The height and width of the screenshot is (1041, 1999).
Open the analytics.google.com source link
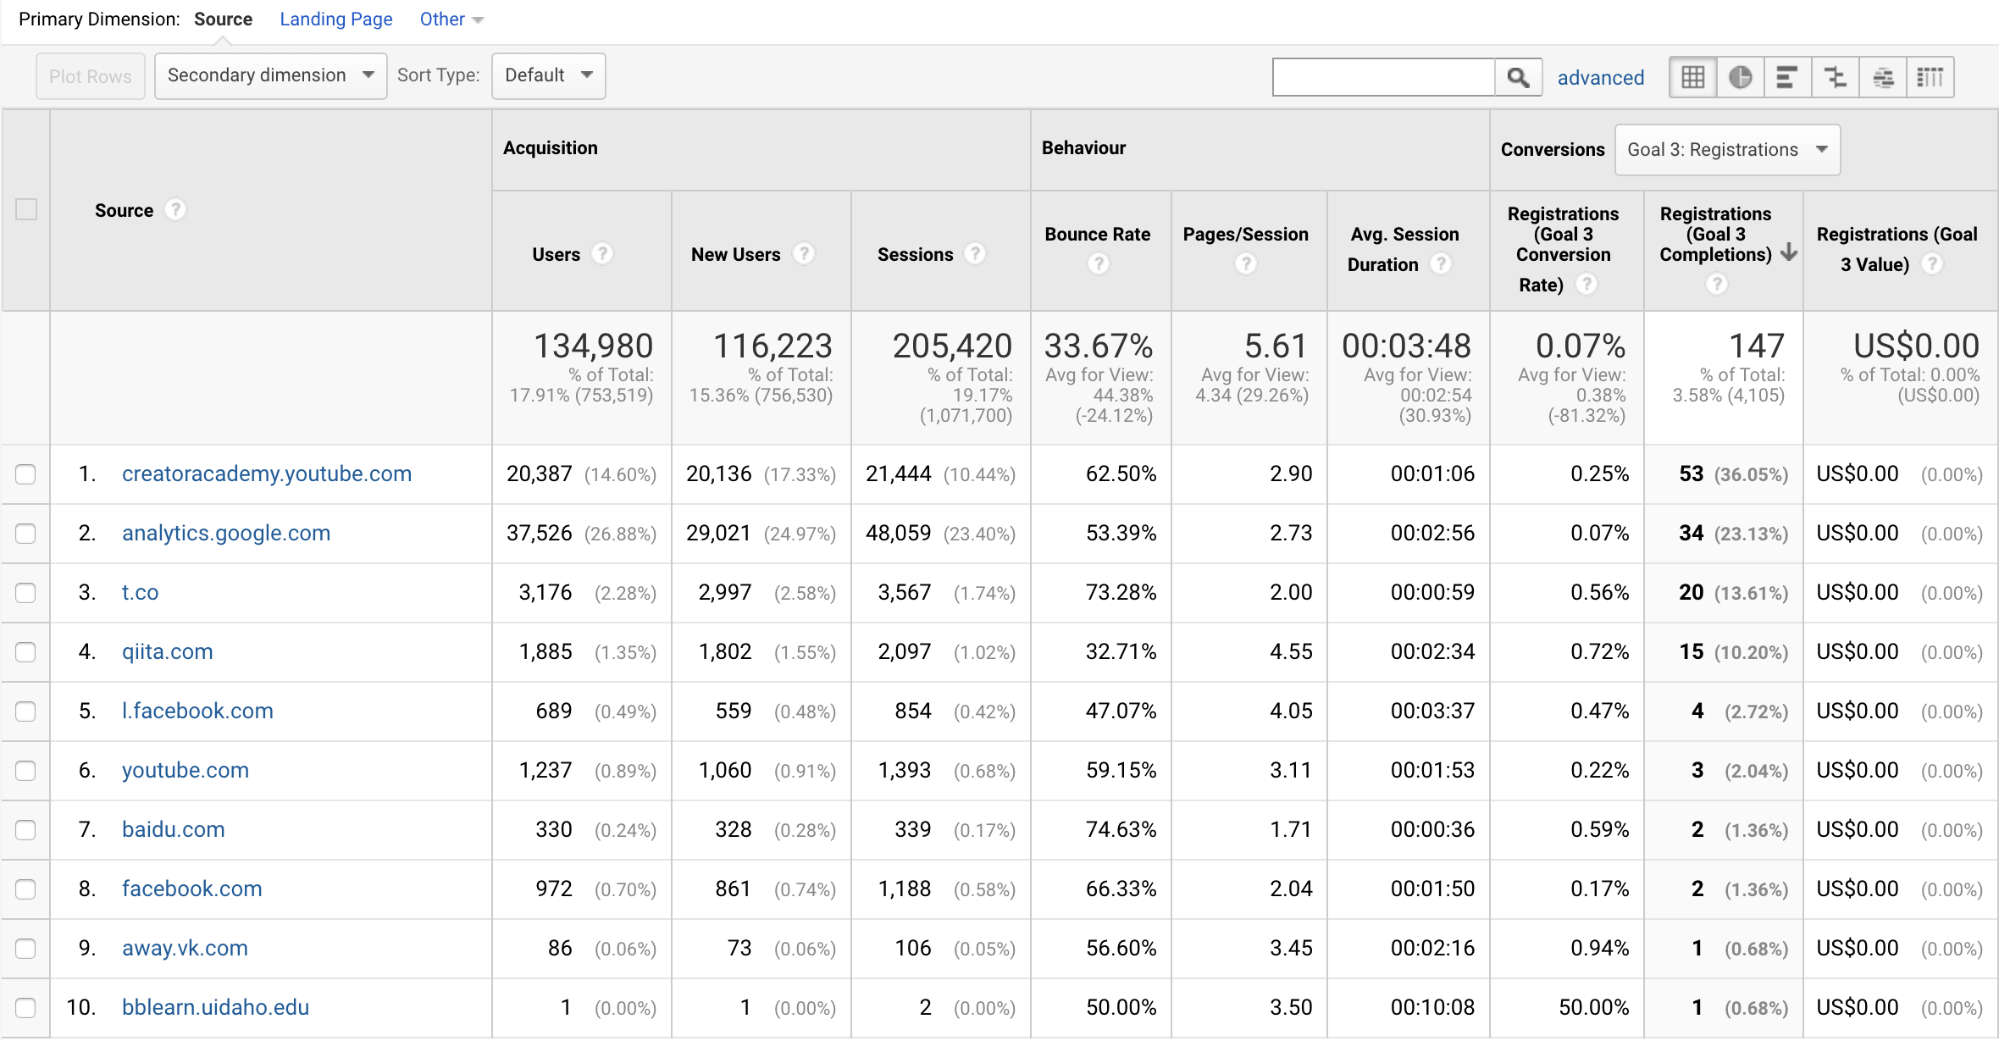click(x=226, y=533)
